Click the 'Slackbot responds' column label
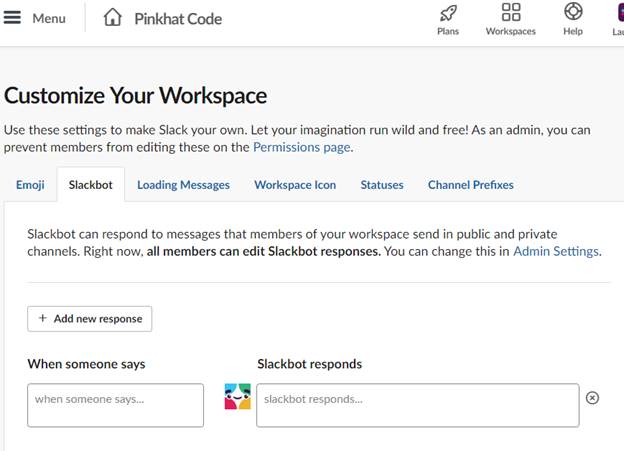 pos(310,364)
